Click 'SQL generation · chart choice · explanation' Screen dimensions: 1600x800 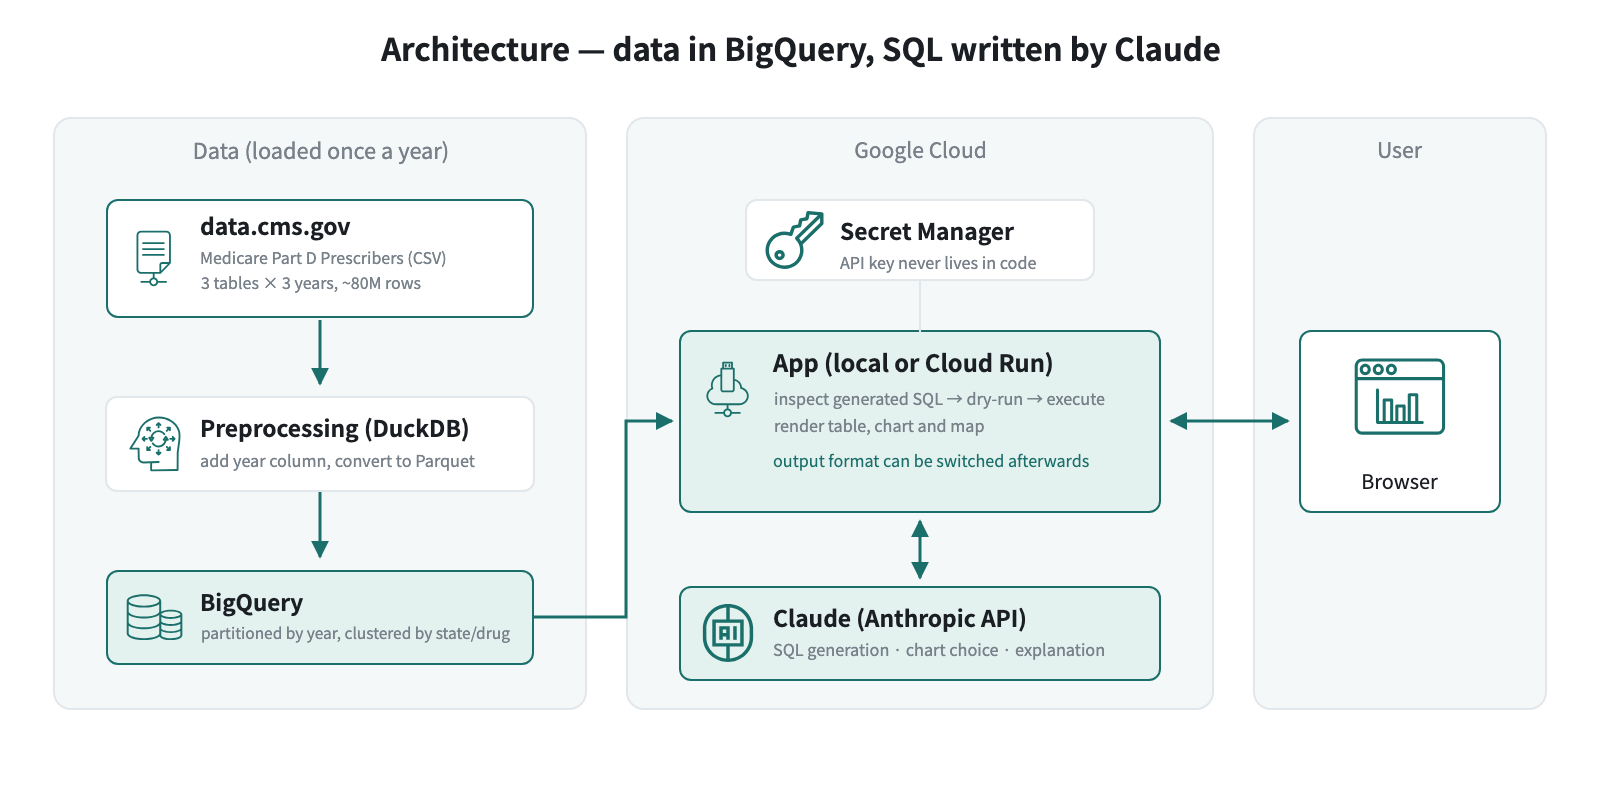pyautogui.click(x=939, y=650)
